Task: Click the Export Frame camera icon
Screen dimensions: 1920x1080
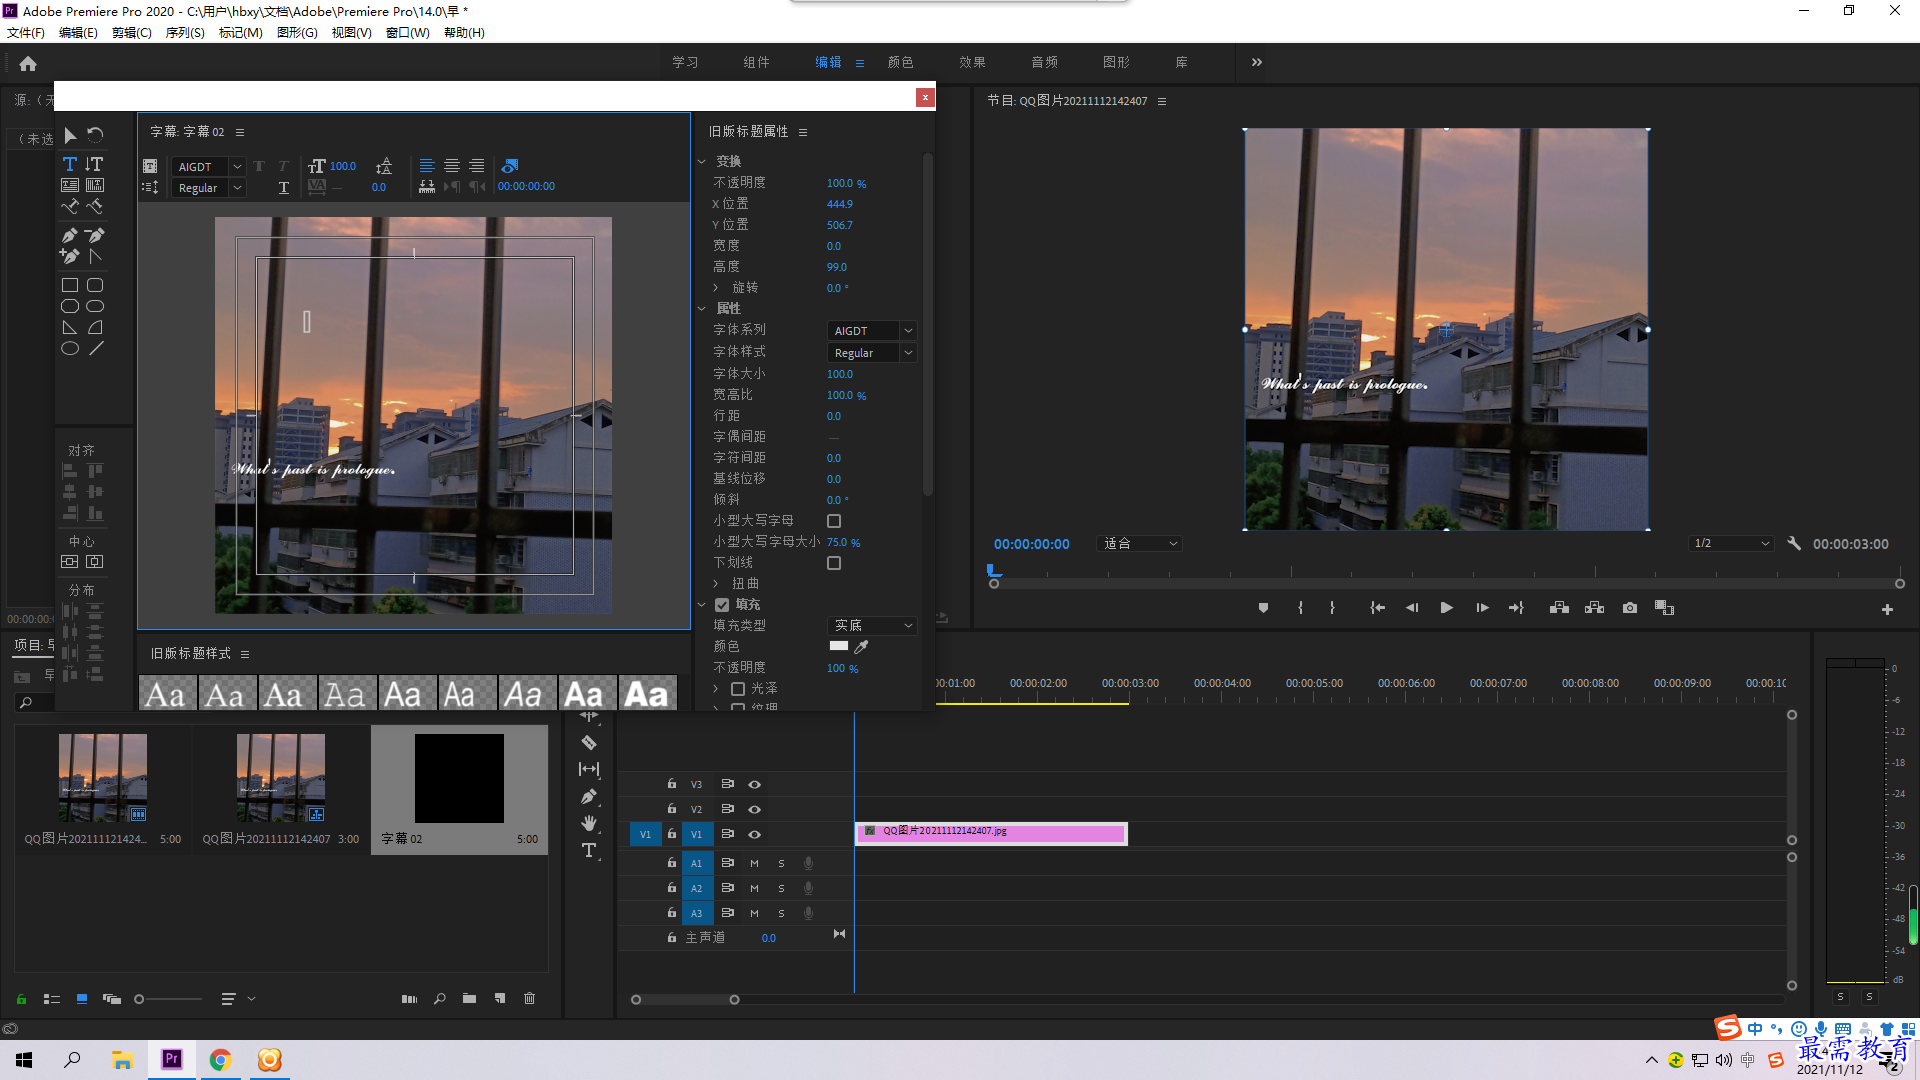Action: click(x=1630, y=608)
